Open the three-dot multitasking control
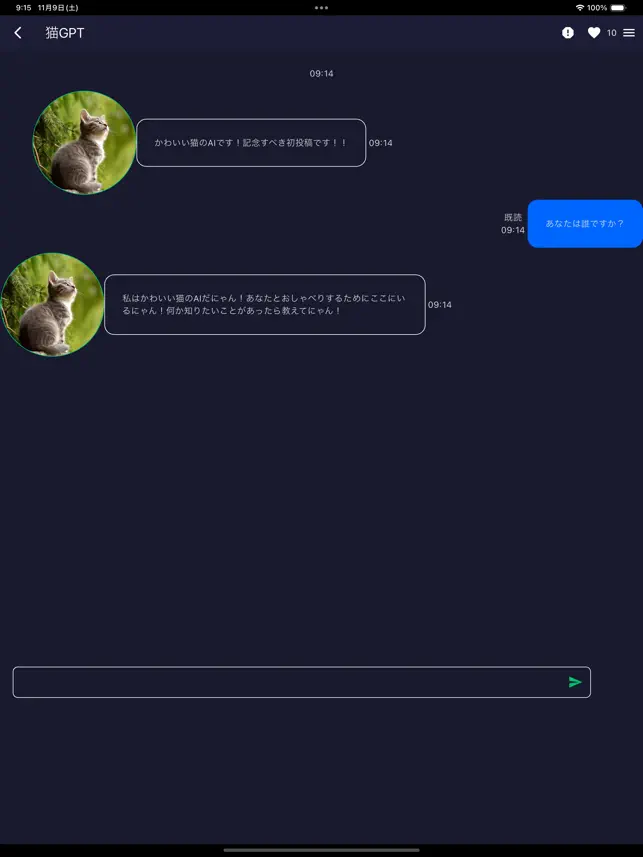 (x=322, y=8)
